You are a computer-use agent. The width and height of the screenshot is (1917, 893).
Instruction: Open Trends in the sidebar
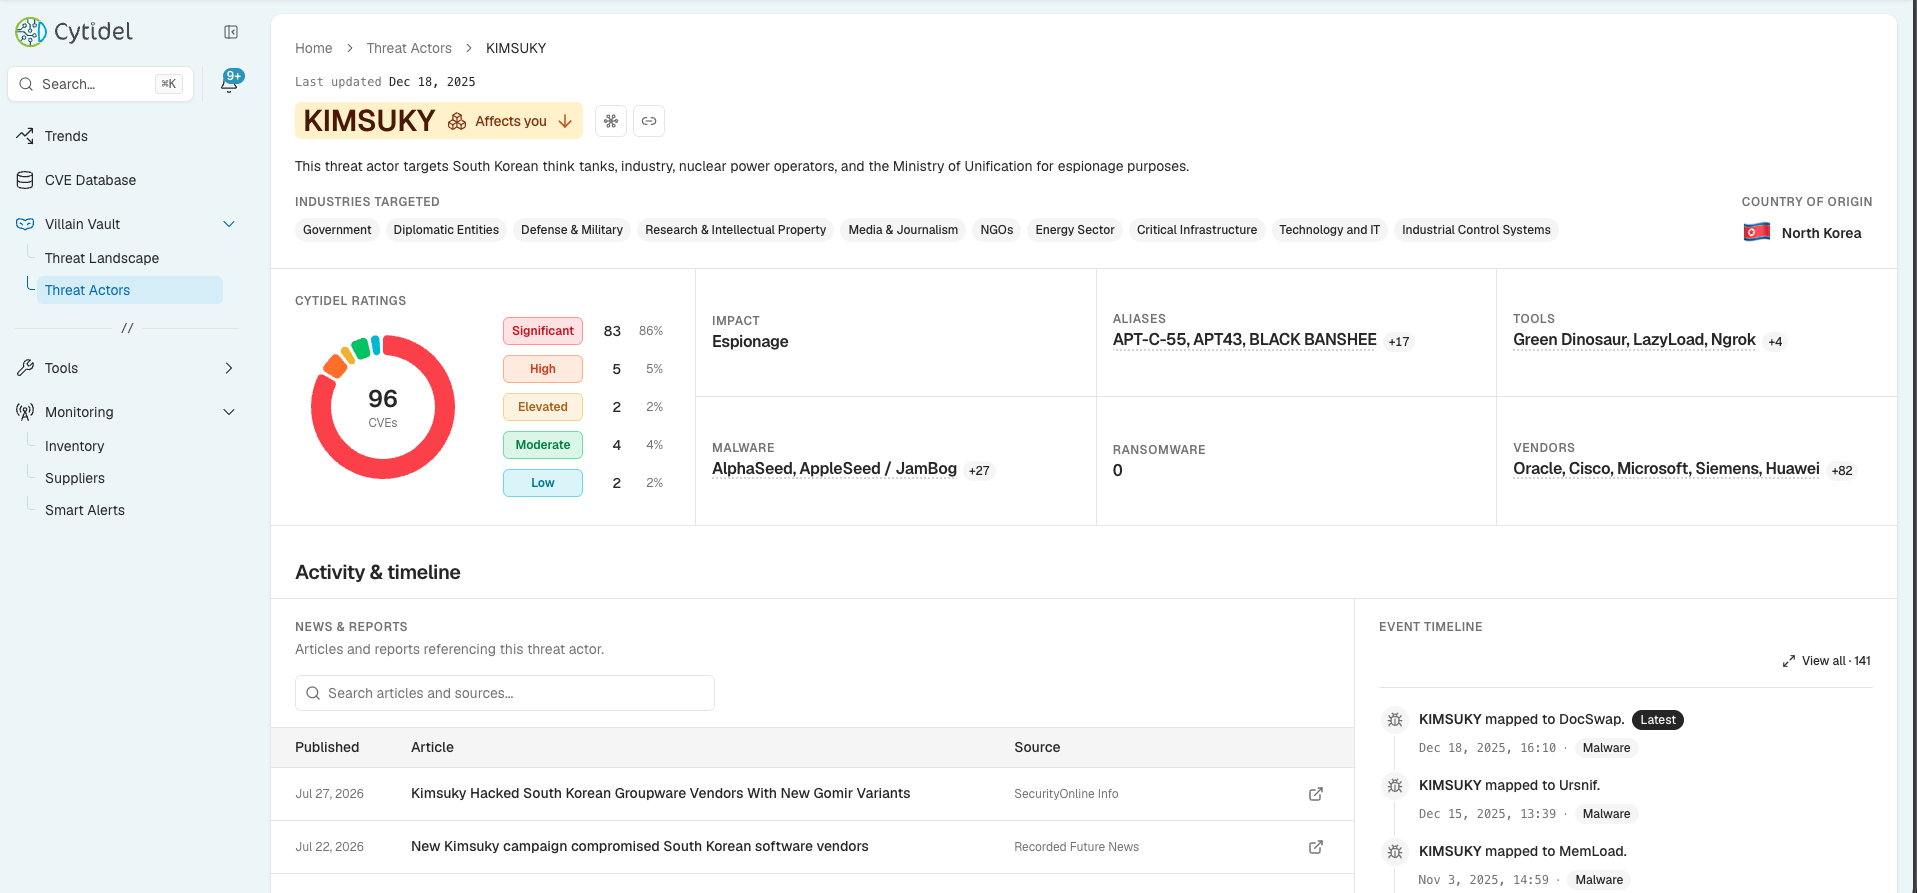(66, 136)
